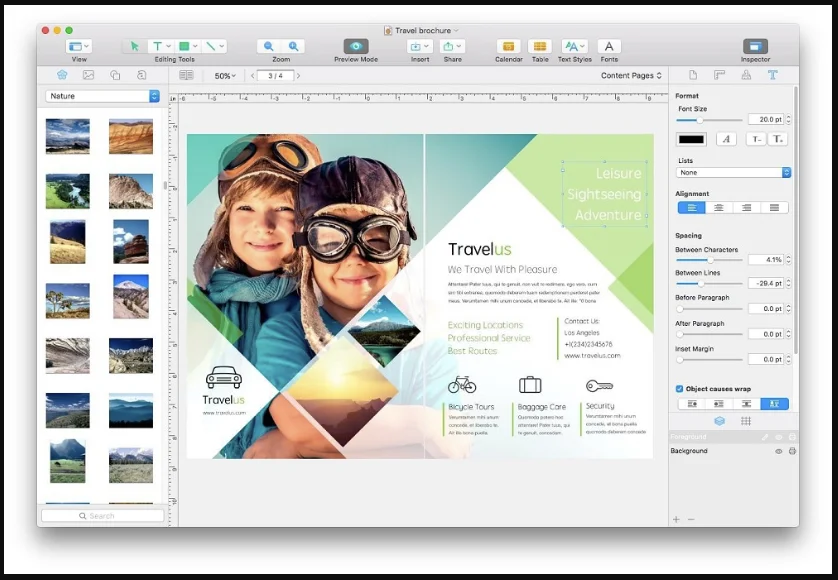Click the Foreground layer pencil icon
Viewport: 838px width, 580px height.
coord(765,437)
